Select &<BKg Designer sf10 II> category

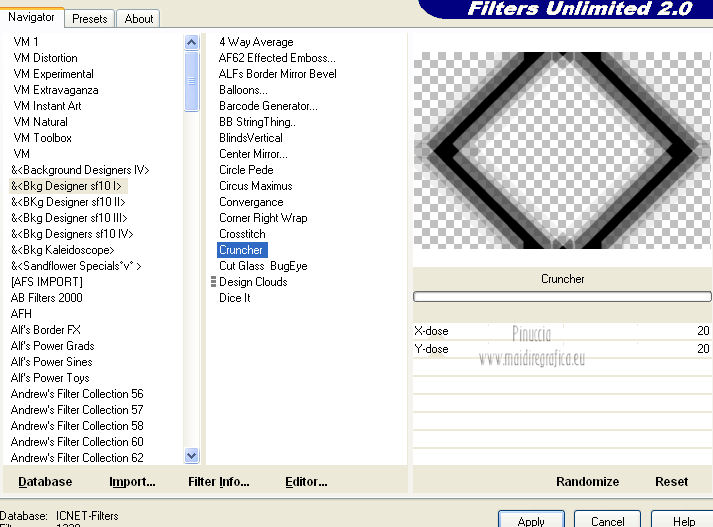68,202
